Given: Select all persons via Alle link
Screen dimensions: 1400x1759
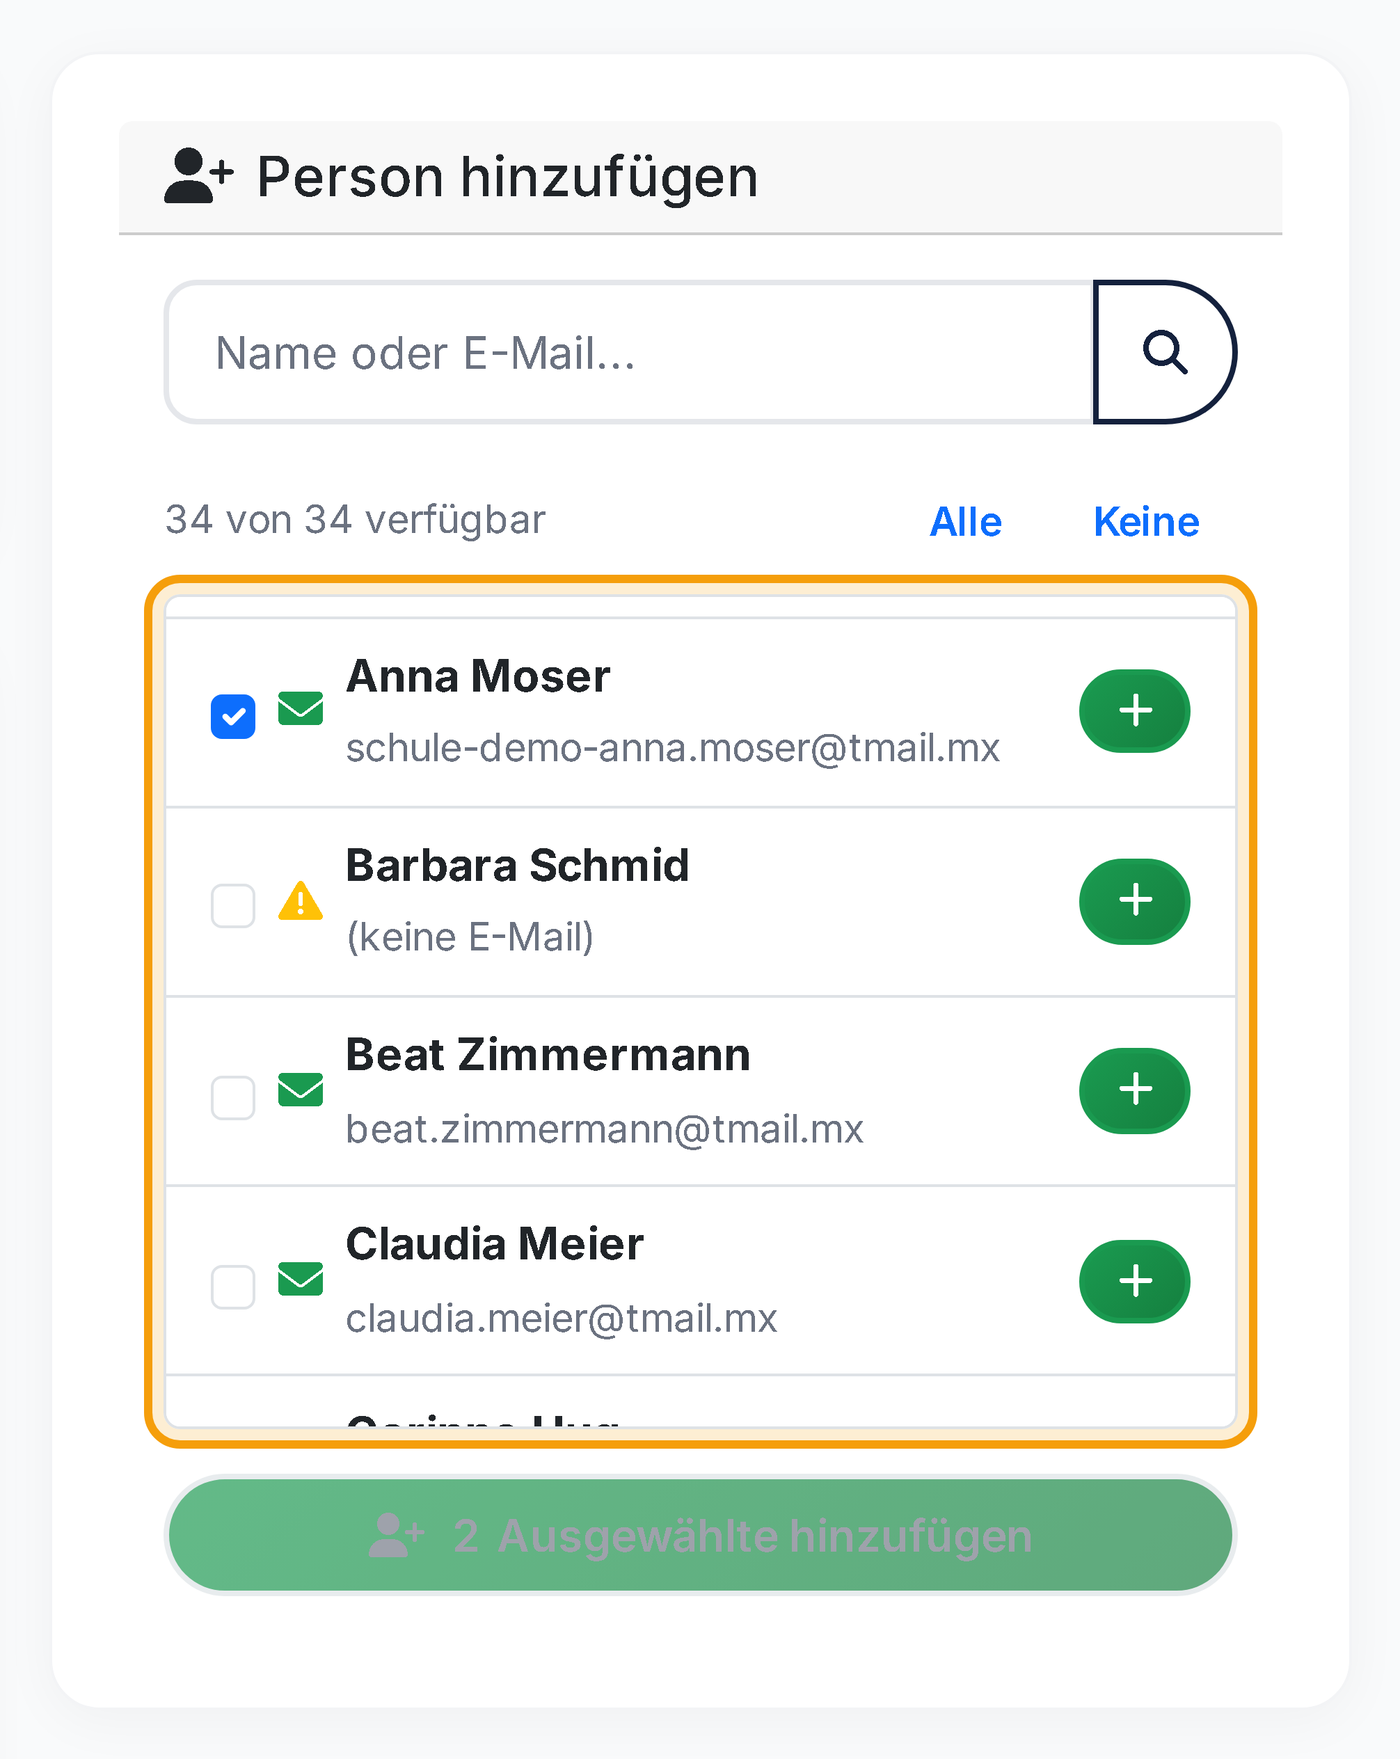Looking at the screenshot, I should pos(965,522).
